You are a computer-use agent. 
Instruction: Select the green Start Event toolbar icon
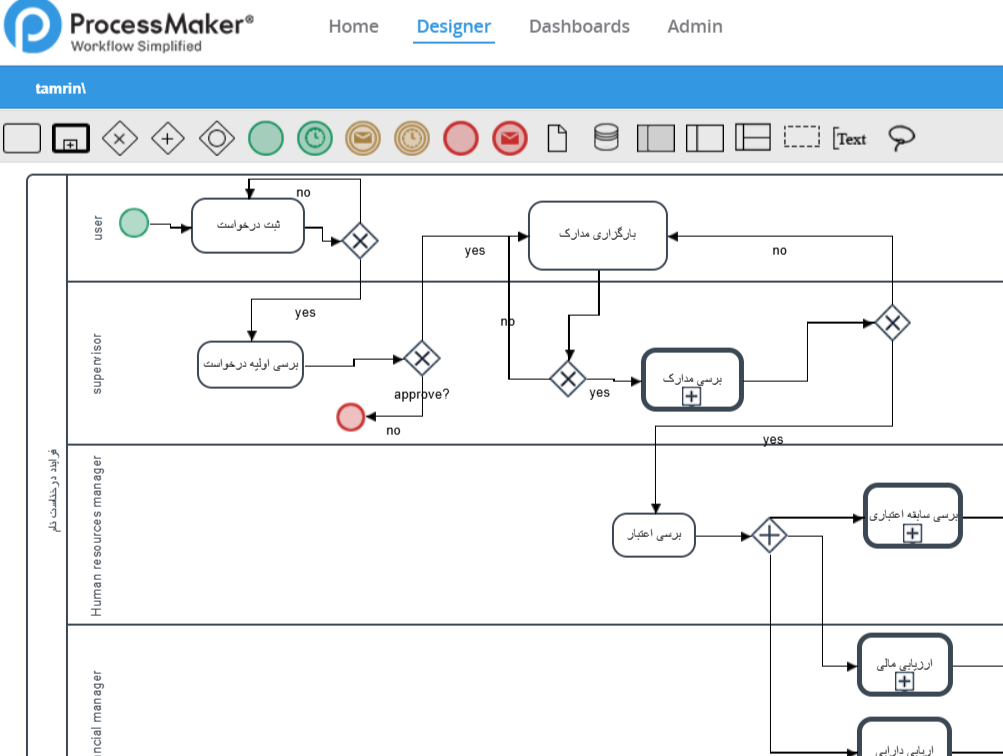point(266,138)
